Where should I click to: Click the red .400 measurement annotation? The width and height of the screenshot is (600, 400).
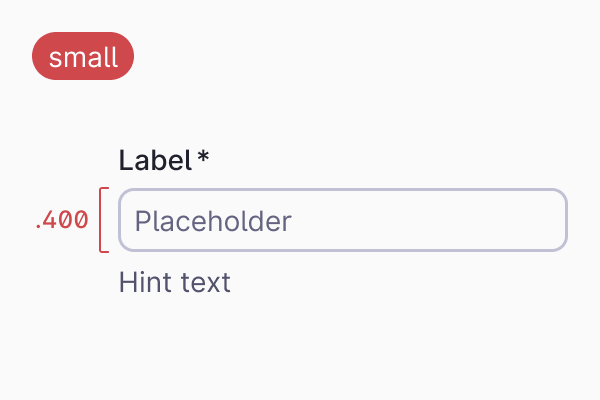[61, 221]
